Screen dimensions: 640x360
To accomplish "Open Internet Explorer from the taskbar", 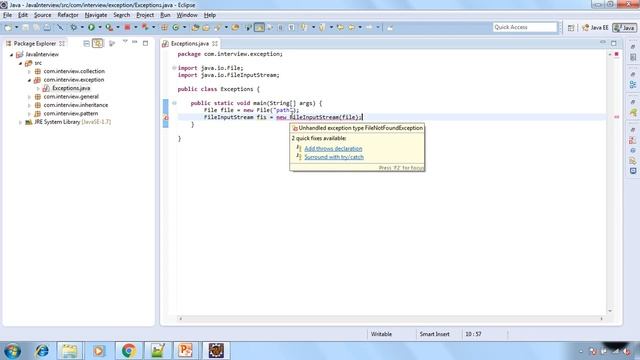I will pyautogui.click(x=42, y=351).
